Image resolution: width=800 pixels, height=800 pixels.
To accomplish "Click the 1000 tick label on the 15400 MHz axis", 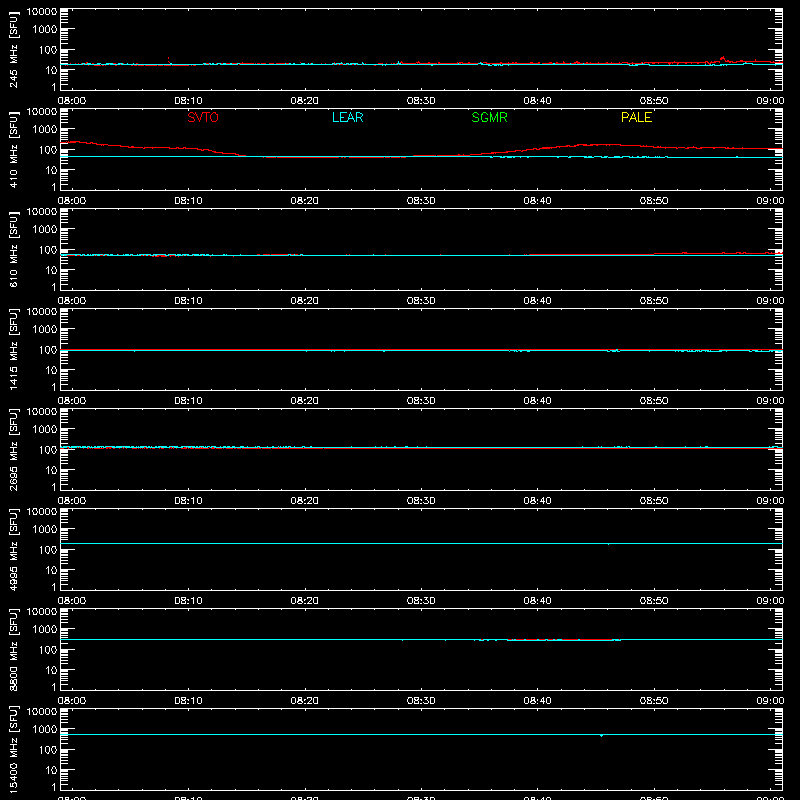I will point(45,730).
